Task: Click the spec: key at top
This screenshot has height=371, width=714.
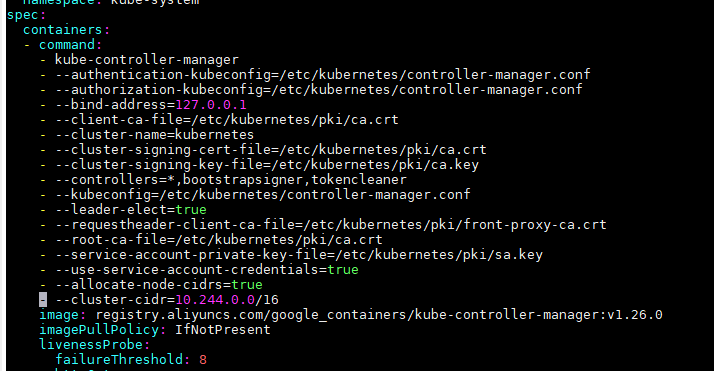Action: [26, 15]
